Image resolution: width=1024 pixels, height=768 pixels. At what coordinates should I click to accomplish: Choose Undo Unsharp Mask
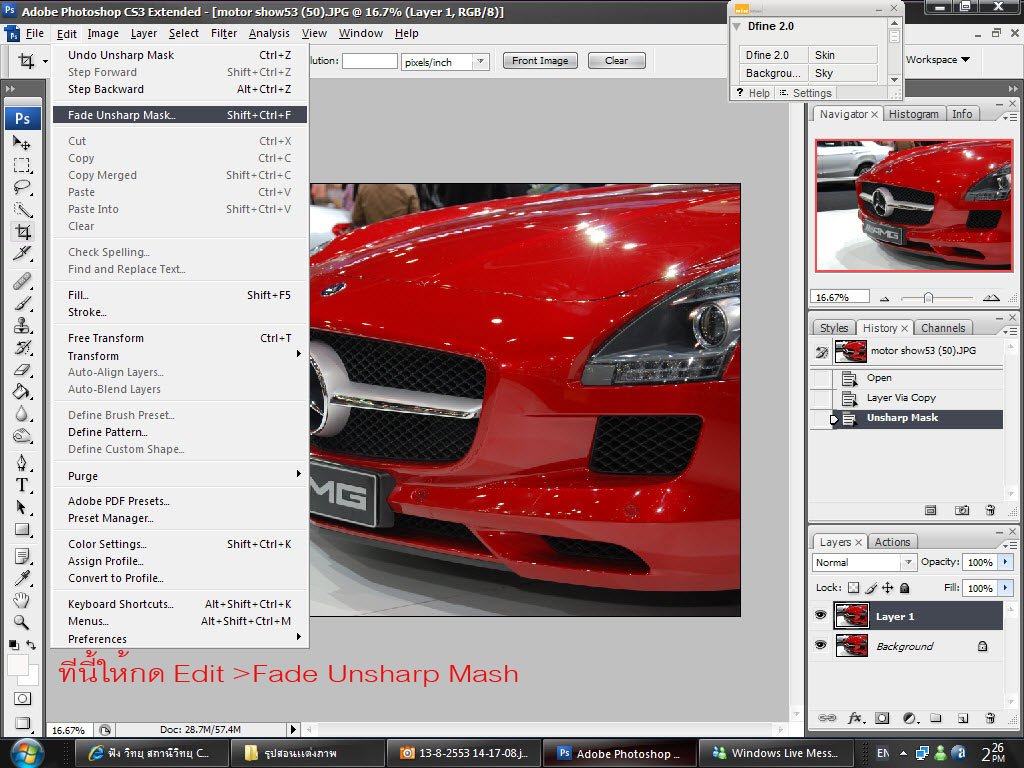click(x=180, y=55)
